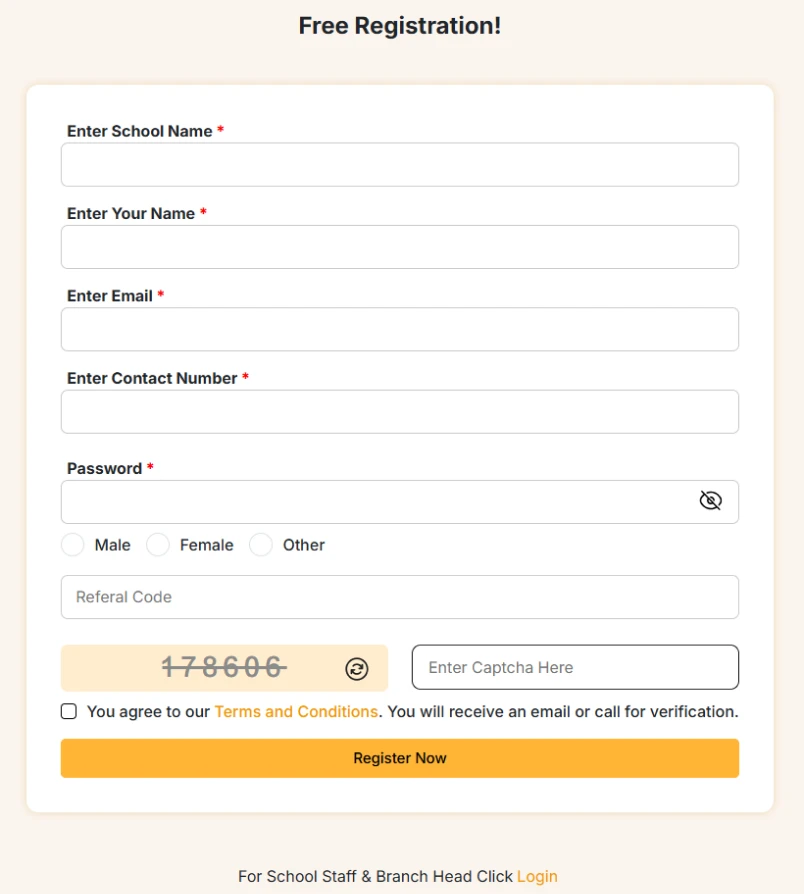Focus the Enter School Name field
The width and height of the screenshot is (804, 894).
pyautogui.click(x=400, y=165)
